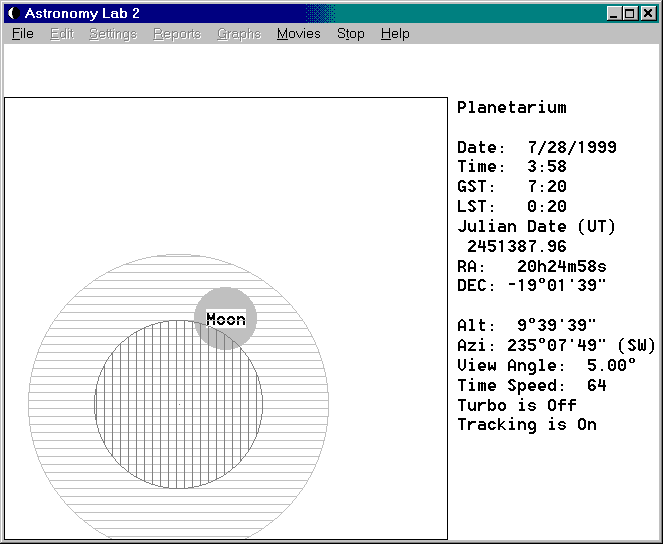The height and width of the screenshot is (544, 663).
Task: Open the File menu
Action: click(x=22, y=34)
